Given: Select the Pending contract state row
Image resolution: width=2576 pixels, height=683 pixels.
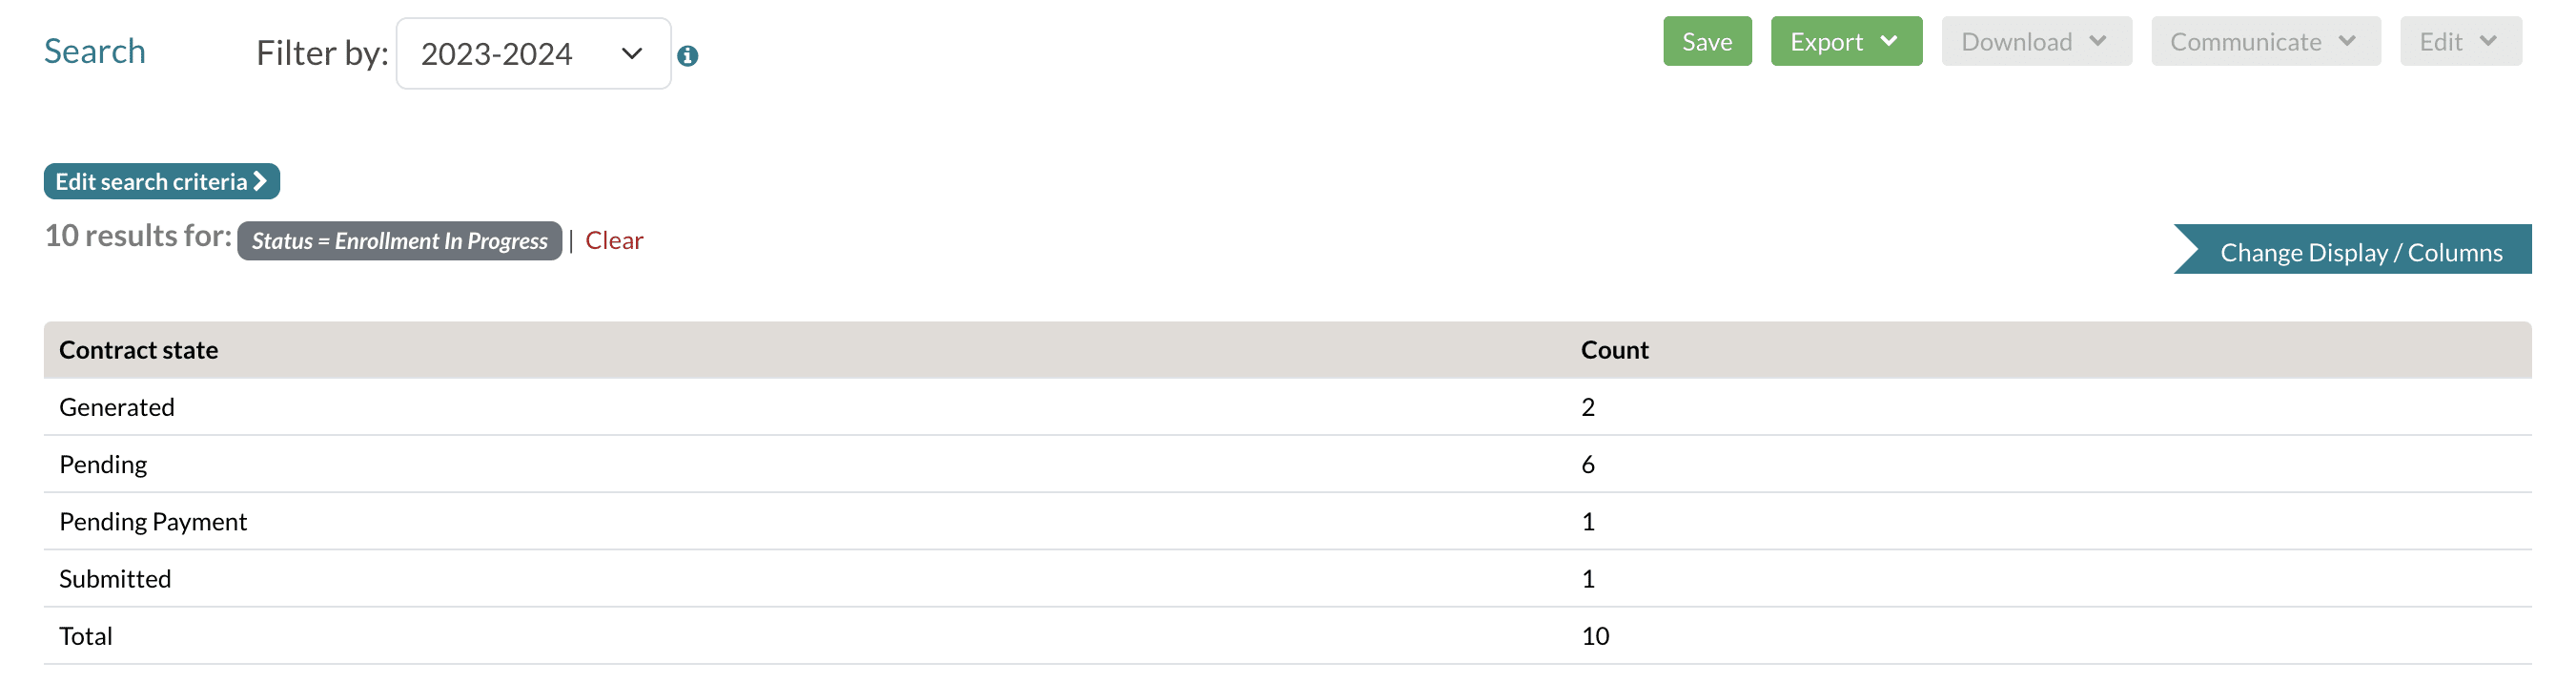Looking at the screenshot, I should [x=103, y=464].
